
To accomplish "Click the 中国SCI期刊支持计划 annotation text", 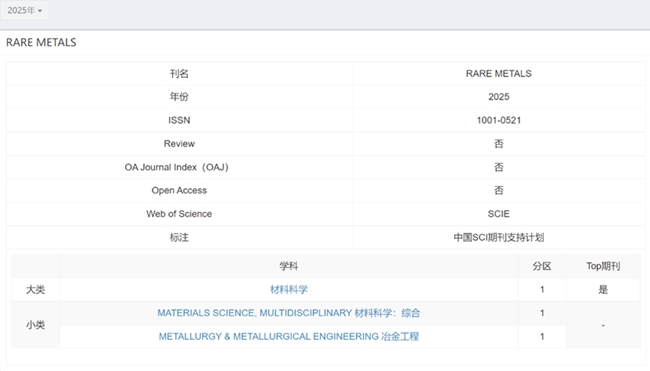I will pyautogui.click(x=499, y=238).
